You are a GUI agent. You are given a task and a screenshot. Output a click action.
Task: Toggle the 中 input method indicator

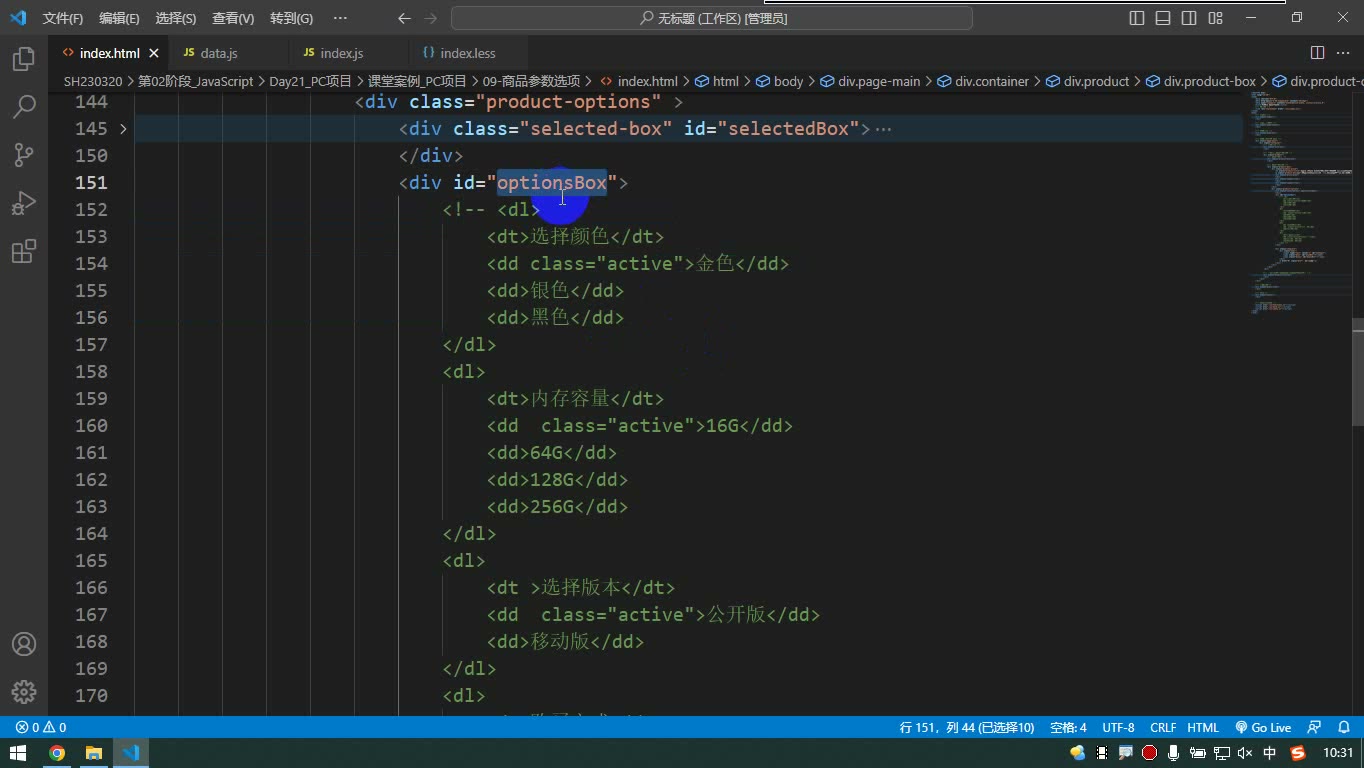tap(1270, 753)
